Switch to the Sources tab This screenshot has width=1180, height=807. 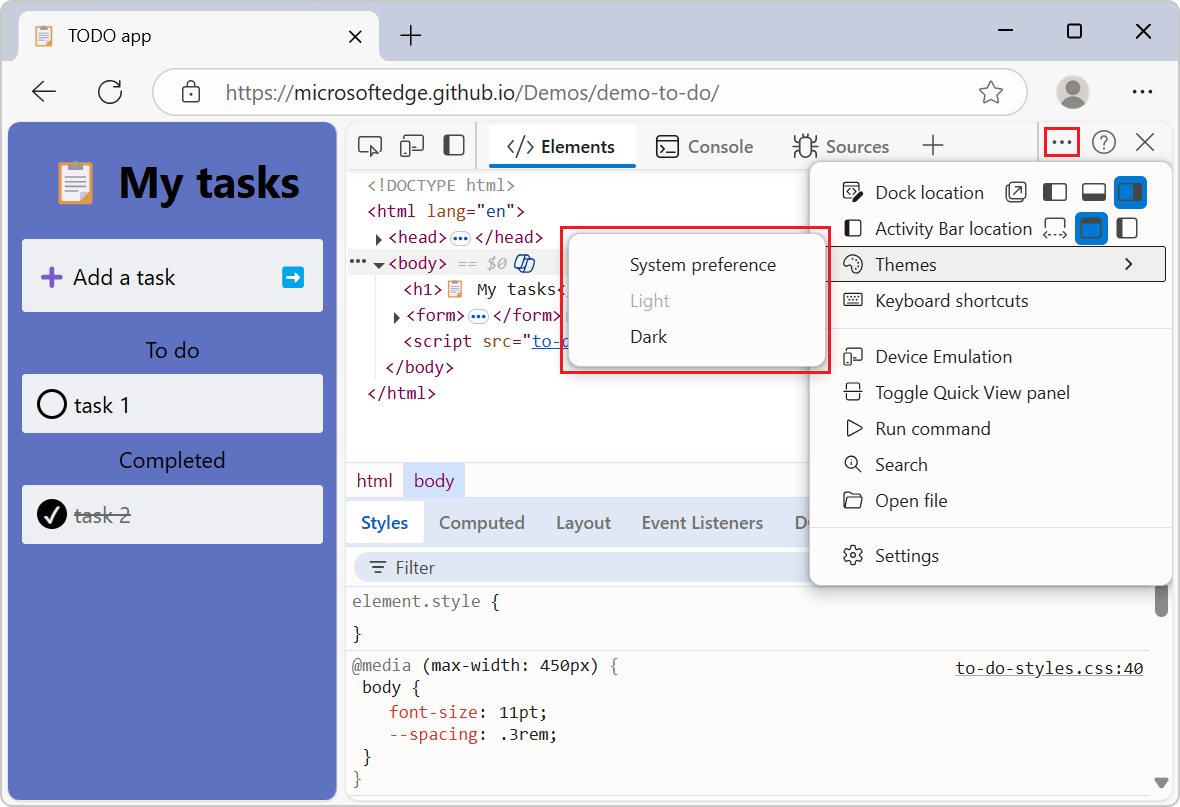[x=841, y=146]
